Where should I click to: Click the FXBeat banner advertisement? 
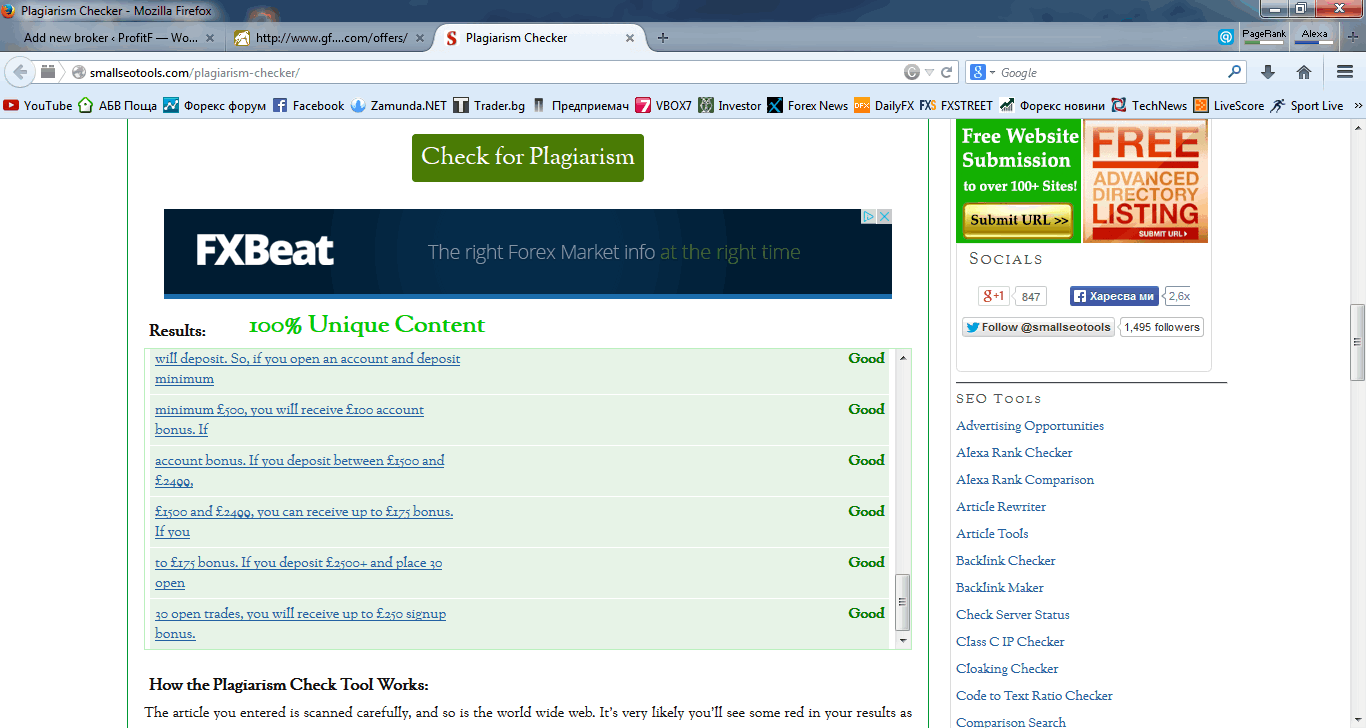point(528,253)
